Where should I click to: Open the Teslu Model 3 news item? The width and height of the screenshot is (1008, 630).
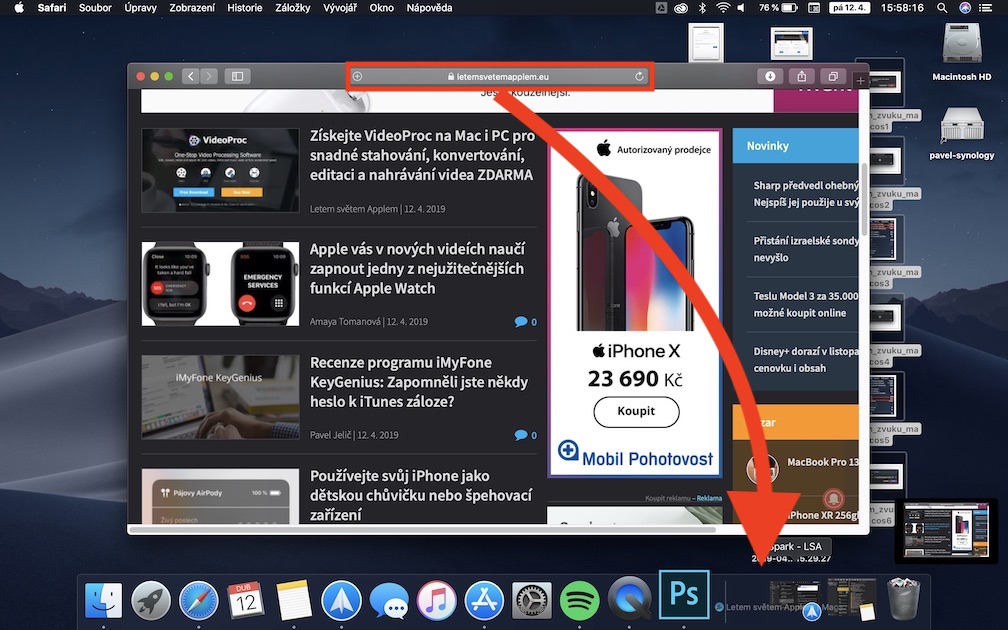coord(806,304)
